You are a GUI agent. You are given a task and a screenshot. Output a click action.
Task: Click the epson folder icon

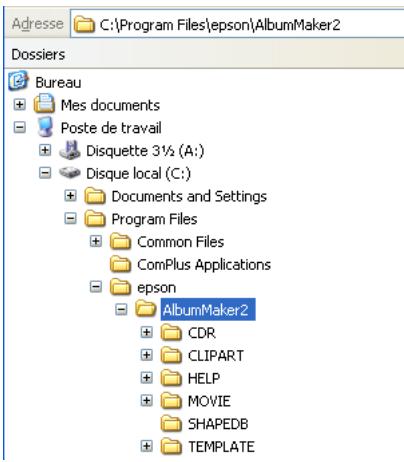point(120,287)
